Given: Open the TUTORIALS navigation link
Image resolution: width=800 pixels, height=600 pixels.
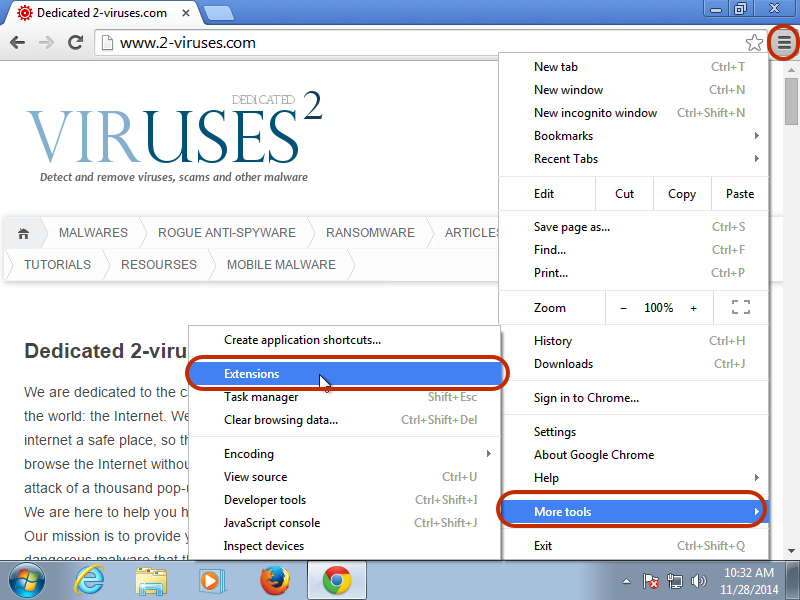Looking at the screenshot, I should click(x=57, y=265).
